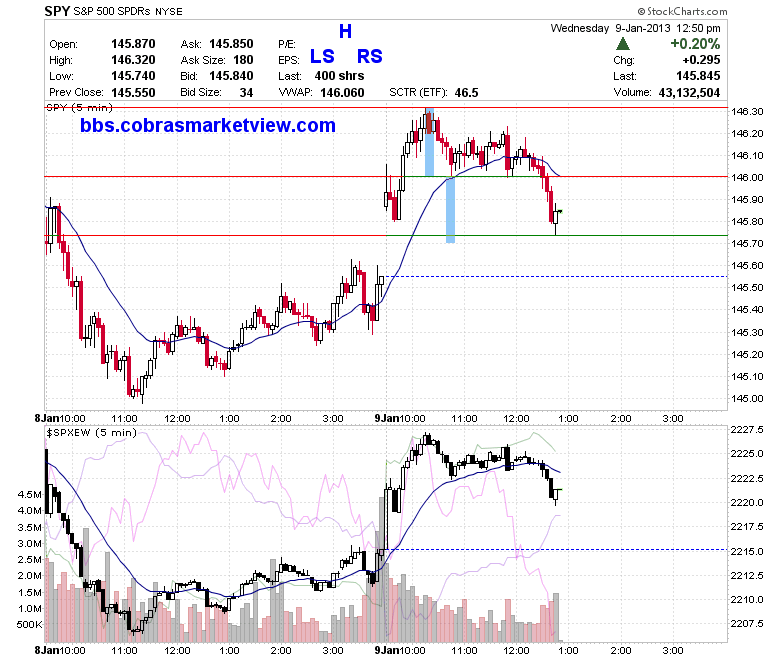This screenshot has width=780, height=659.
Task: Click the 500K volume axis label
Action: click(x=30, y=625)
